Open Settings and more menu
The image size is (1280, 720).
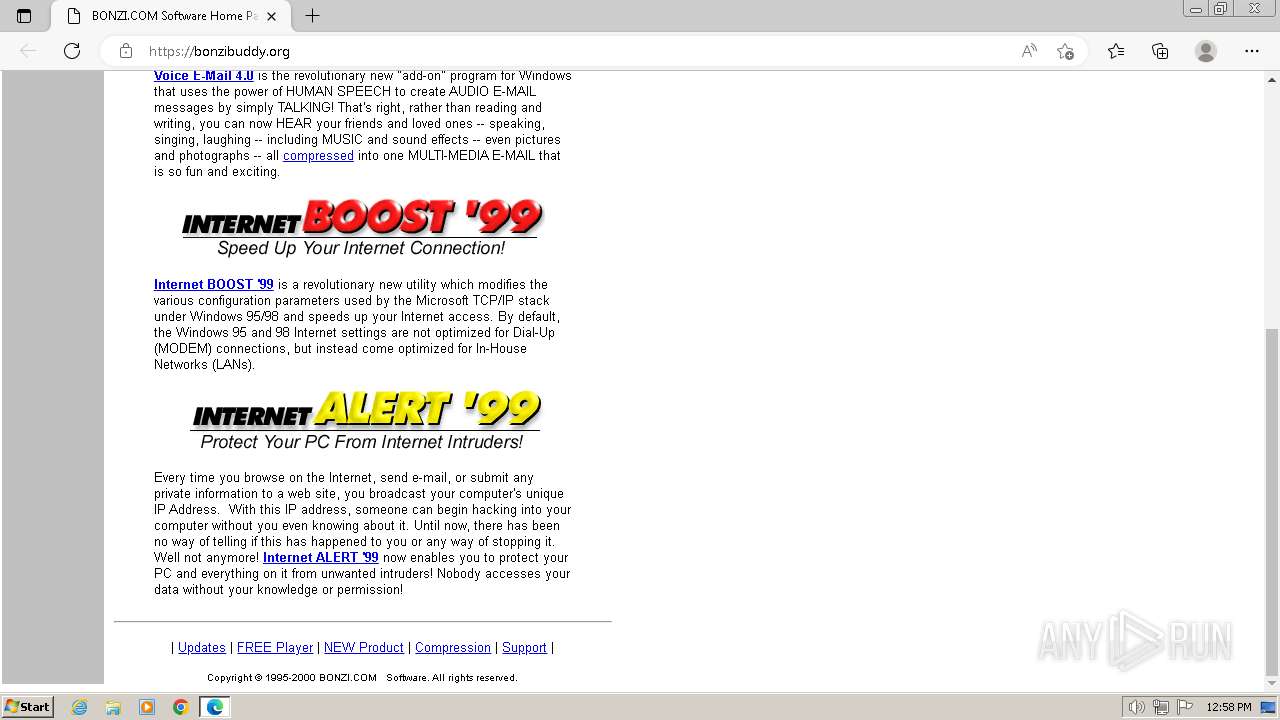(1252, 51)
